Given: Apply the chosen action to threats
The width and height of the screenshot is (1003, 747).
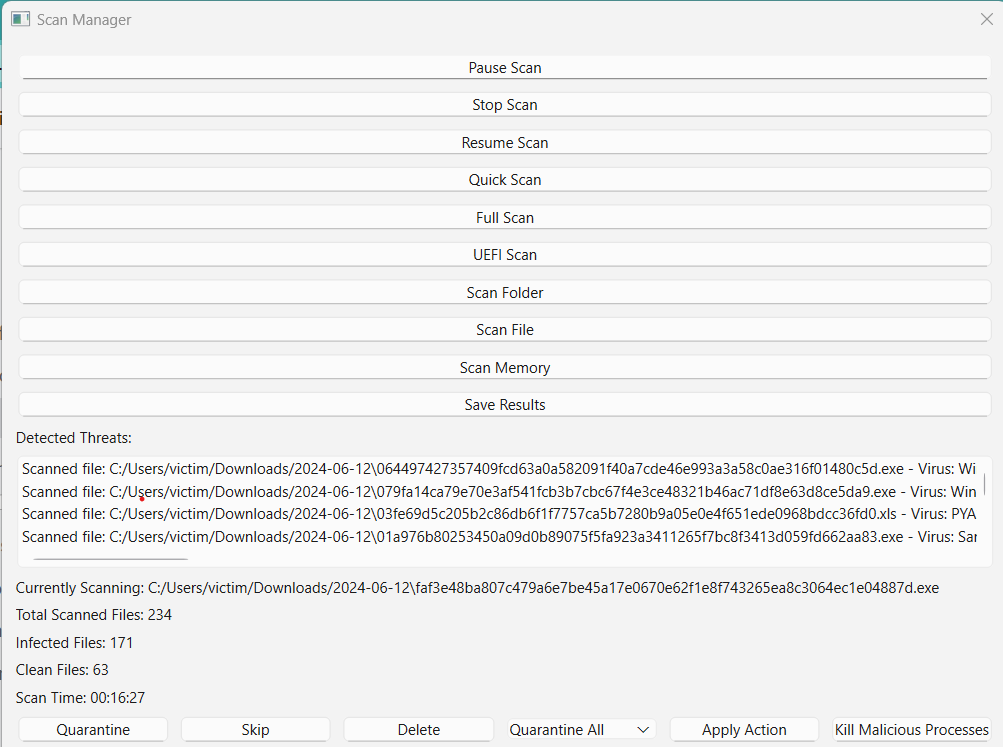Looking at the screenshot, I should [x=743, y=729].
